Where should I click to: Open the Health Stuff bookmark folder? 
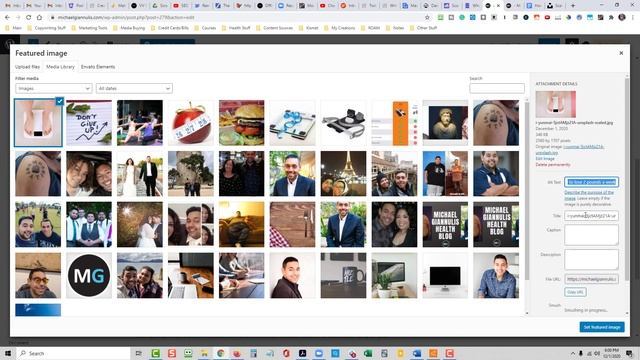236,28
